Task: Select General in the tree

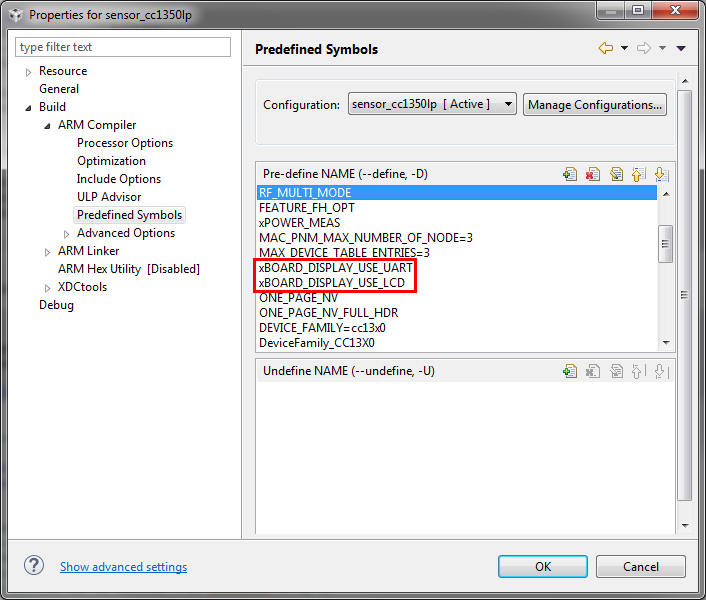Action: click(59, 89)
